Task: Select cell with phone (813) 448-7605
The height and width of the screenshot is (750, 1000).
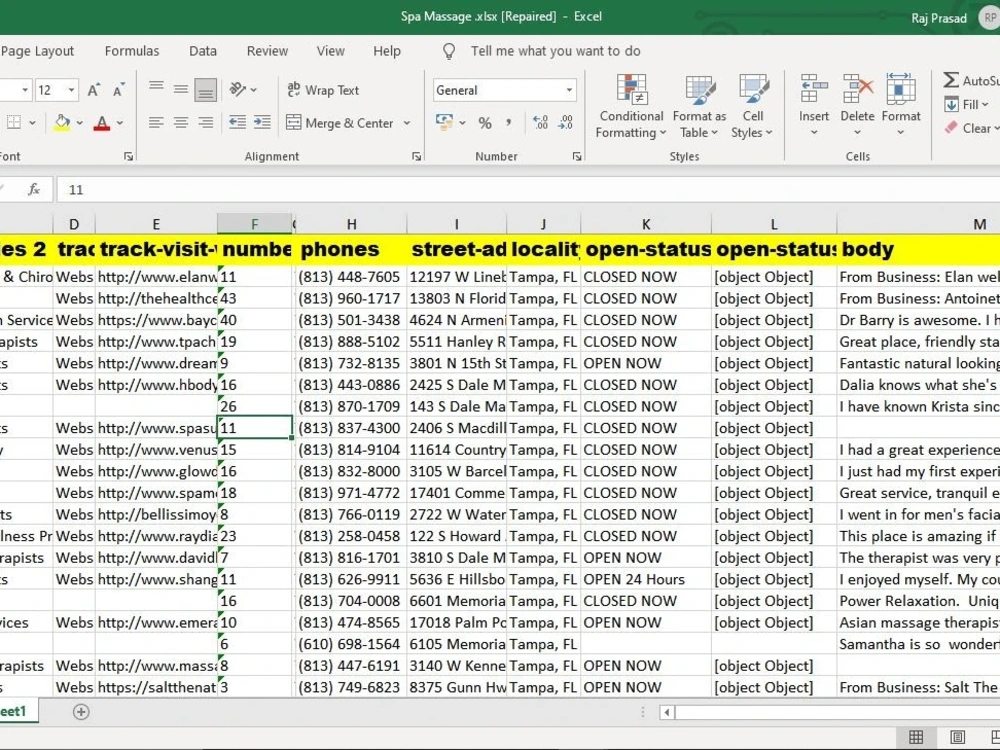Action: (x=351, y=277)
